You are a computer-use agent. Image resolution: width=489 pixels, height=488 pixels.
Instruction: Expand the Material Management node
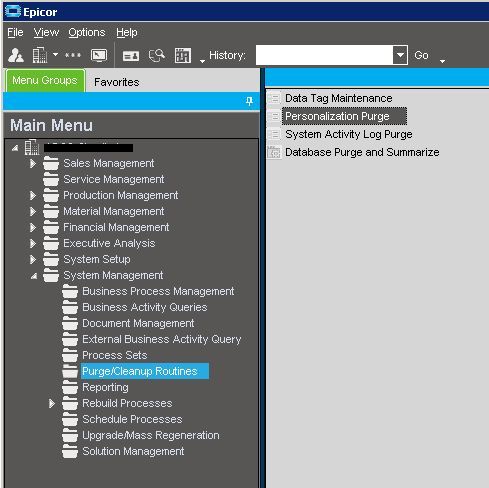(33, 211)
